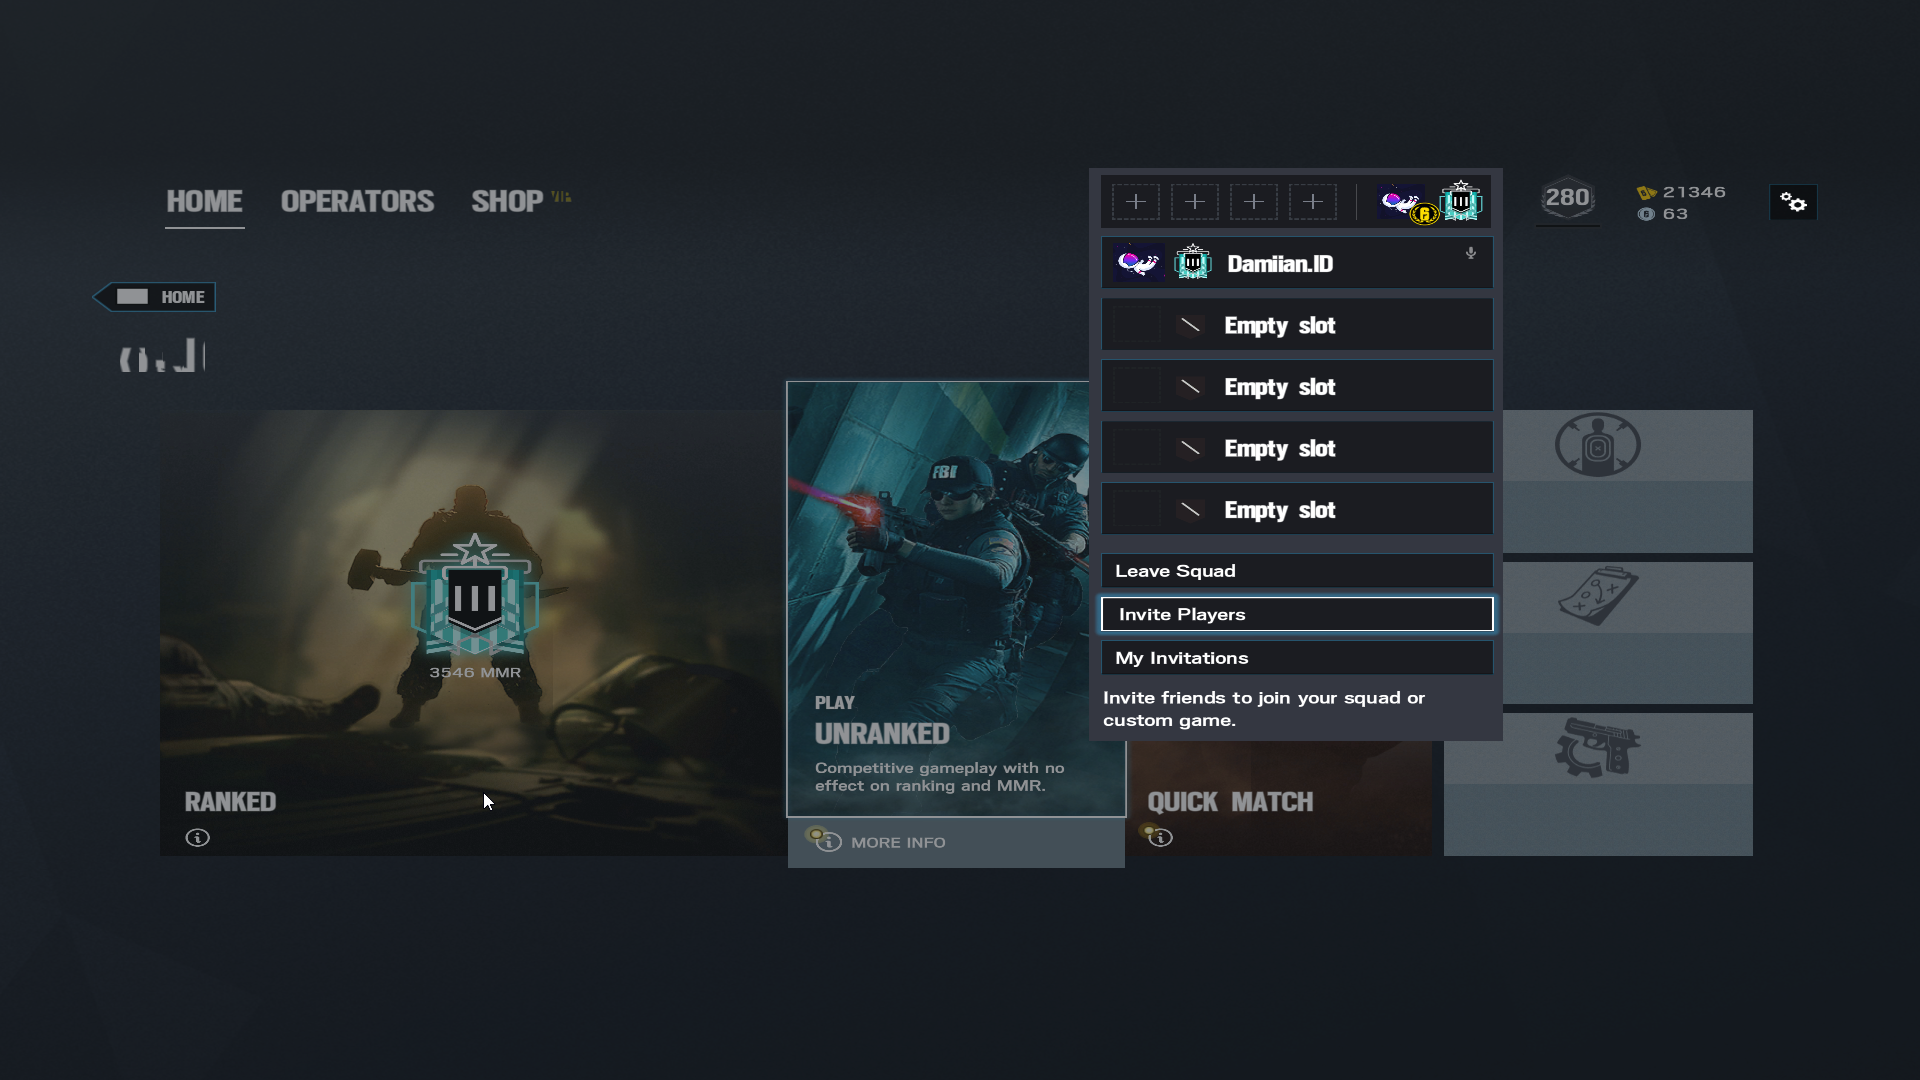
Task: Click the second Empty slot row
Action: tap(1297, 387)
